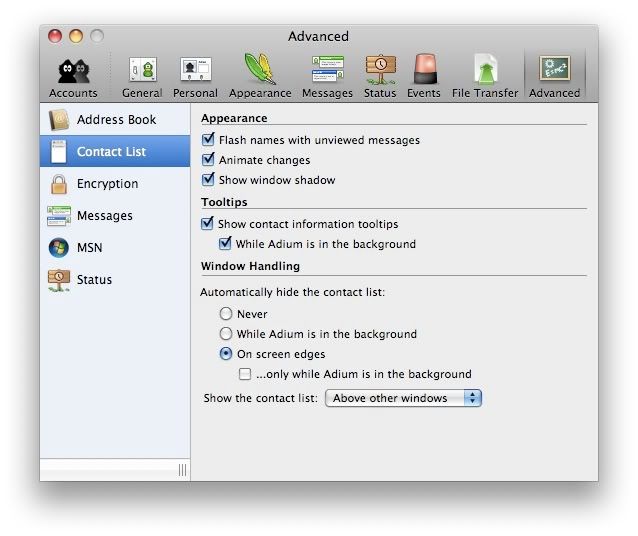Screen dimensions: 638x536
Task: Select Encryption in the sidebar list
Action: click(x=107, y=184)
